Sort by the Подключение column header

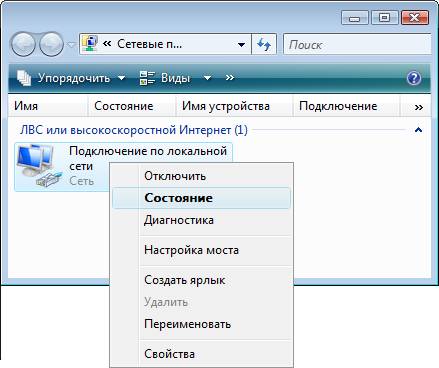tap(346, 106)
